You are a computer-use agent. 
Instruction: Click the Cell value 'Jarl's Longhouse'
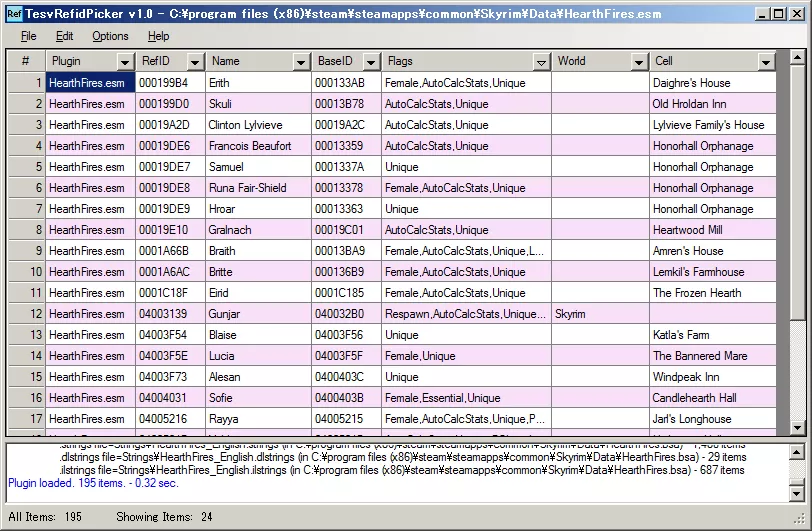point(713,419)
